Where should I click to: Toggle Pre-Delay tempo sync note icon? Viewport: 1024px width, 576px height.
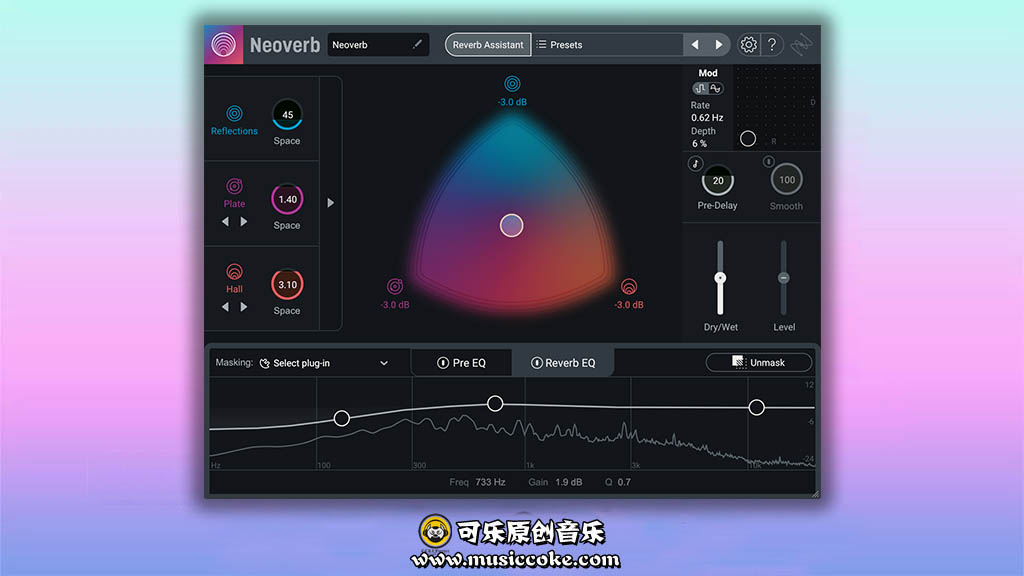[695, 163]
